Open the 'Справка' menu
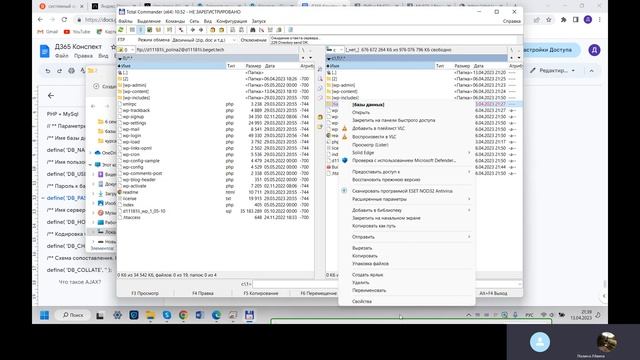 [511, 21]
